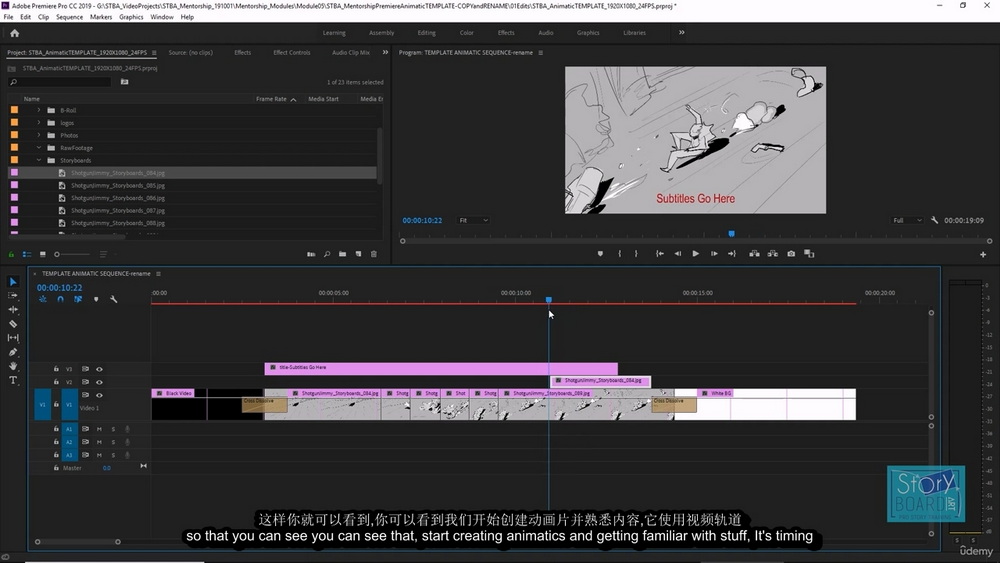
Task: Open the Program monitor Button Editor plus
Action: [x=983, y=254]
